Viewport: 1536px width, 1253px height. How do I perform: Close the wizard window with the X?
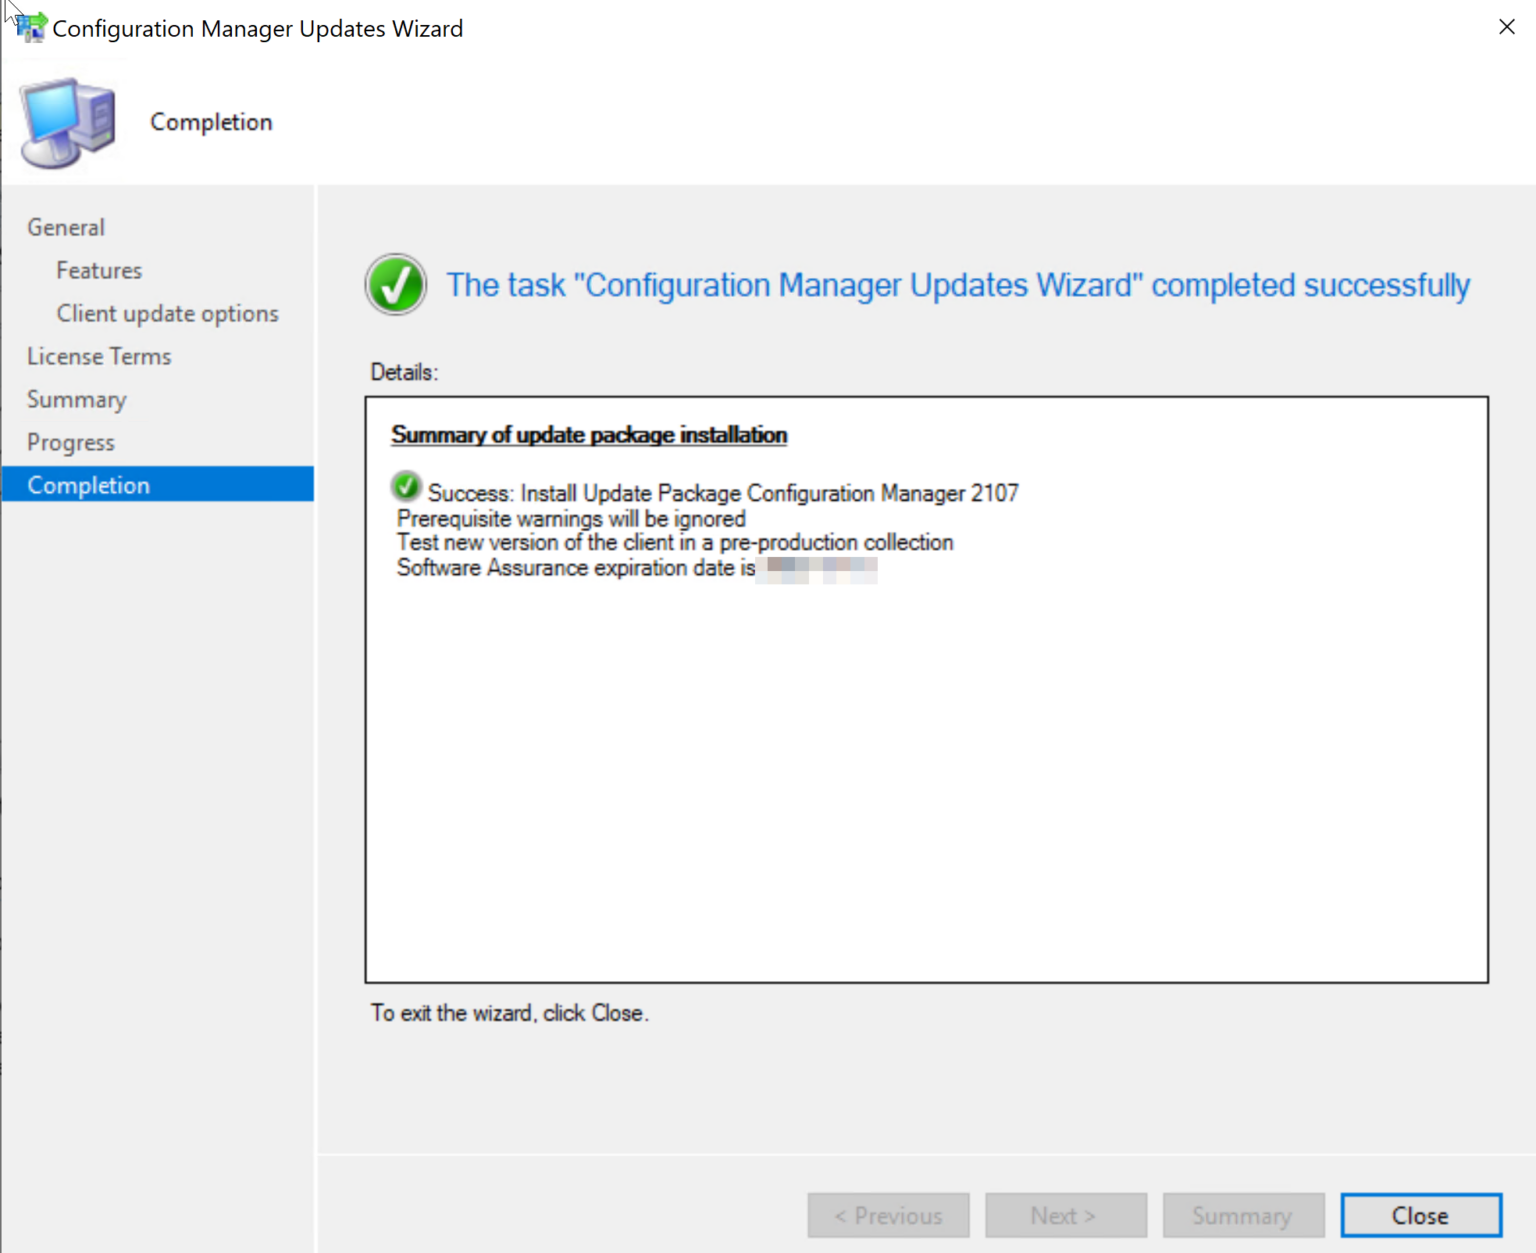click(x=1506, y=28)
